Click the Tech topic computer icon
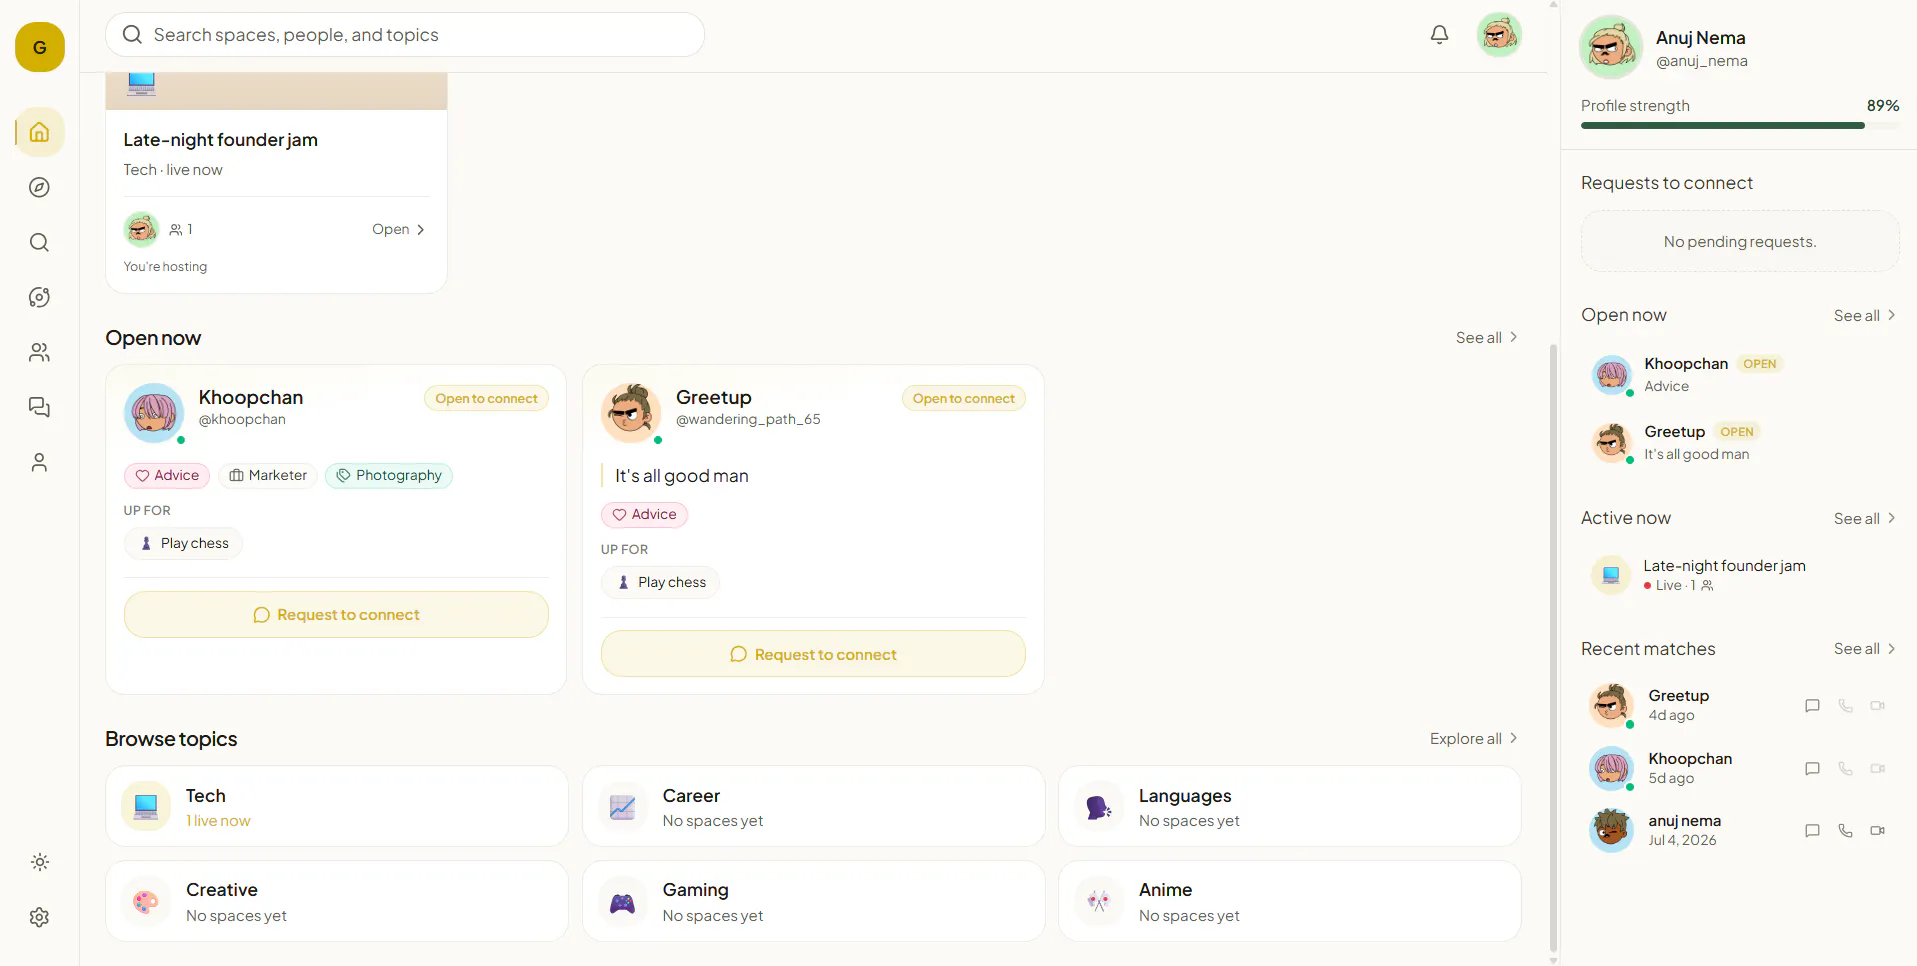The width and height of the screenshot is (1917, 966). [x=146, y=806]
